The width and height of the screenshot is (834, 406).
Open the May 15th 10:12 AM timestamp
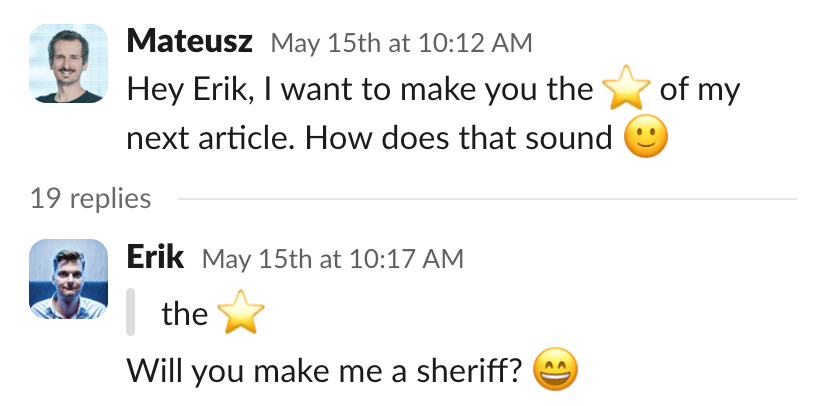click(x=402, y=43)
